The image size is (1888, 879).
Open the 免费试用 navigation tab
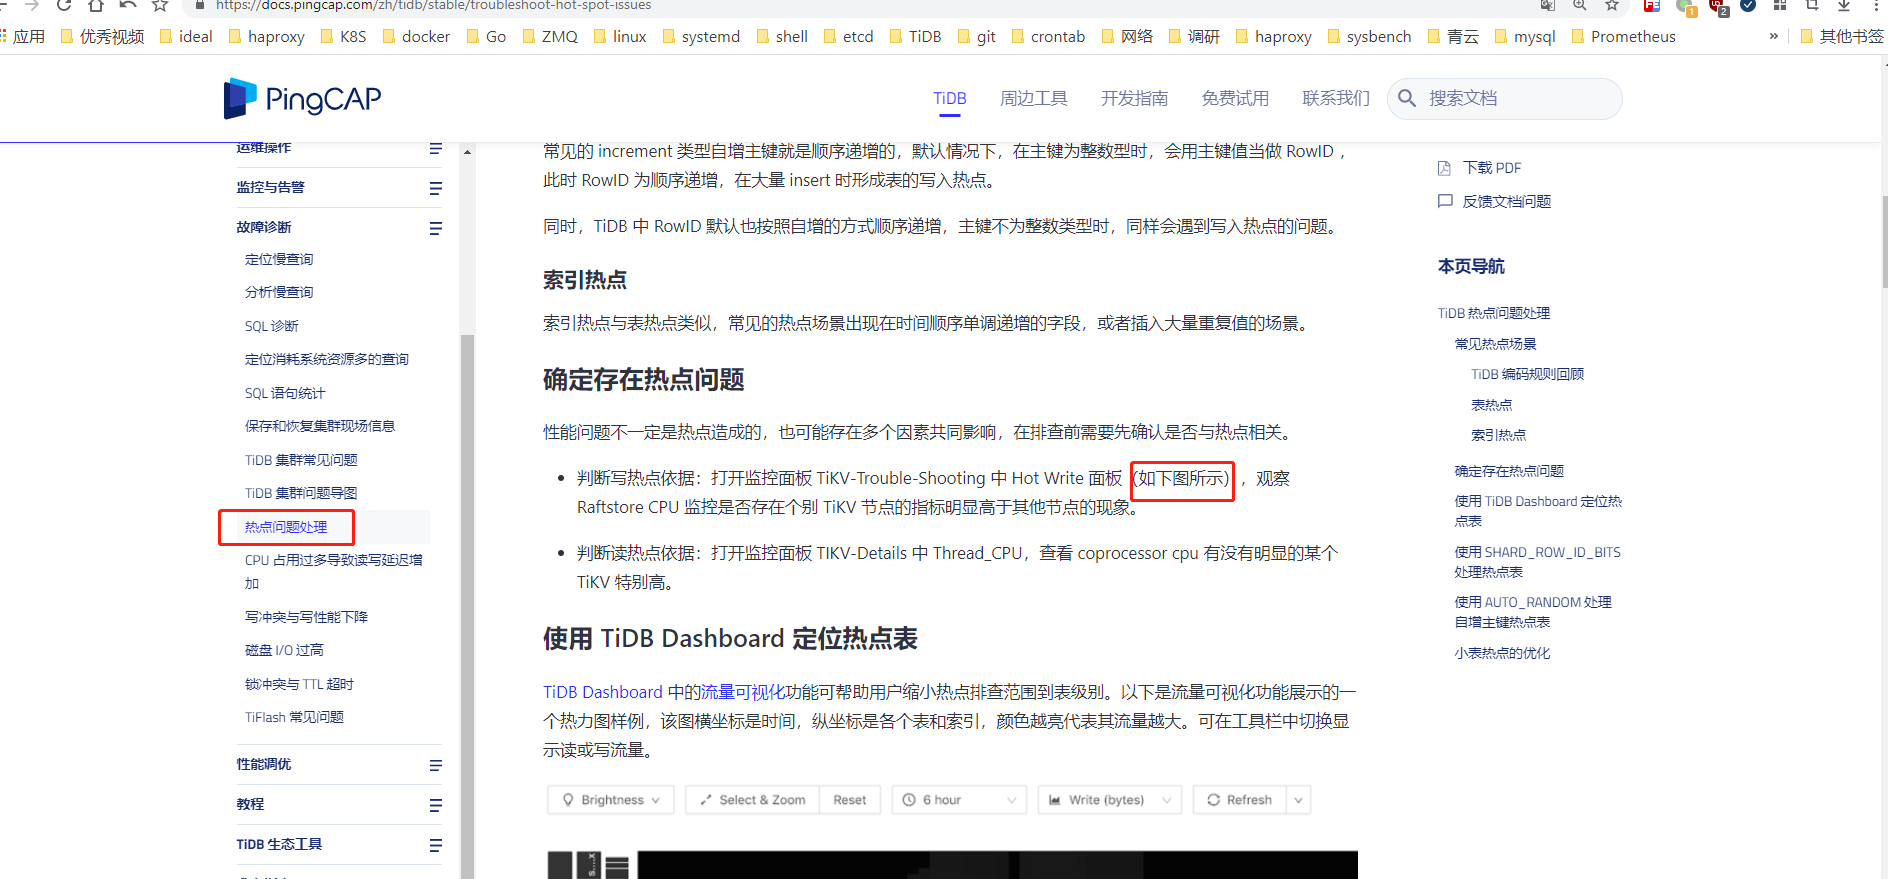(x=1235, y=98)
